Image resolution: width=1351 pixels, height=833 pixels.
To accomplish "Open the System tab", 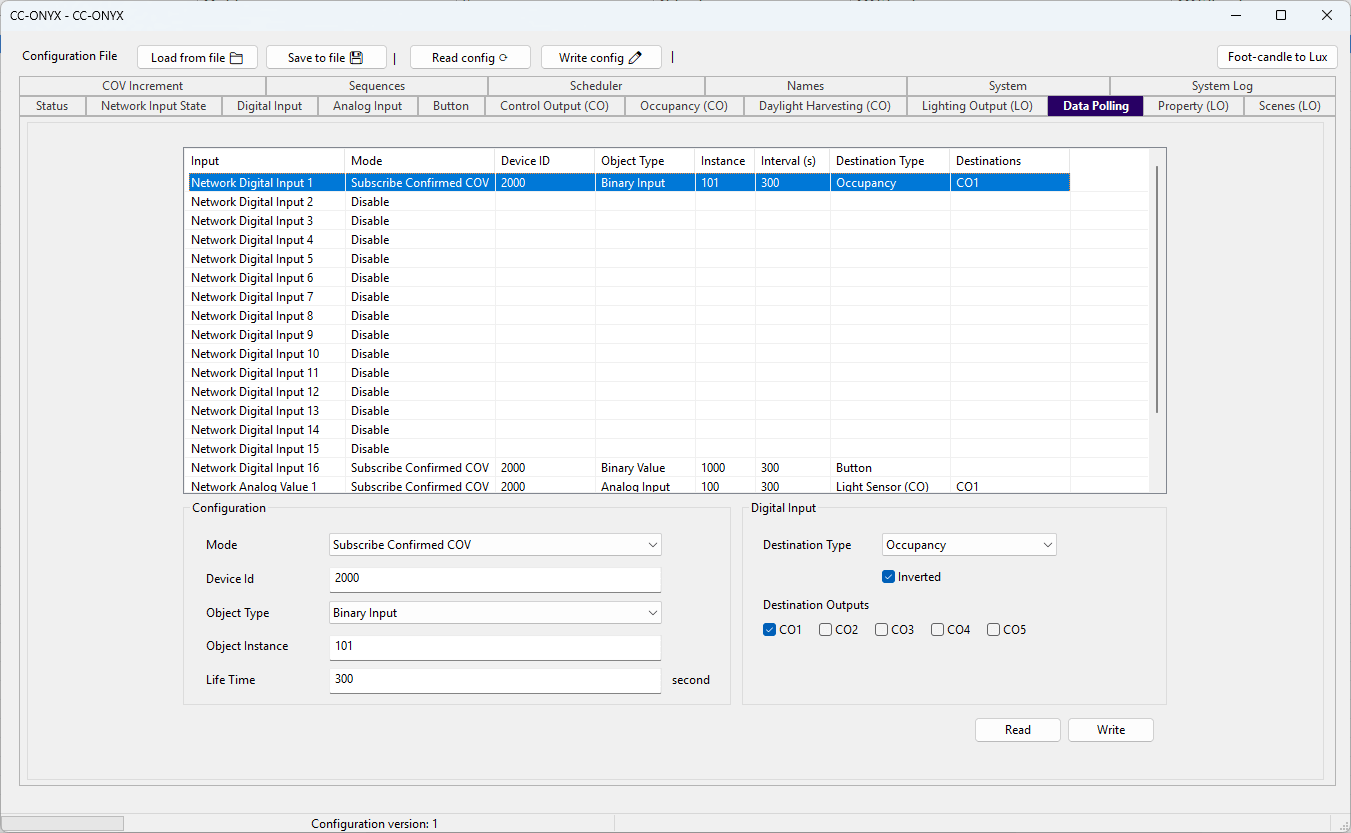I will (x=1008, y=86).
